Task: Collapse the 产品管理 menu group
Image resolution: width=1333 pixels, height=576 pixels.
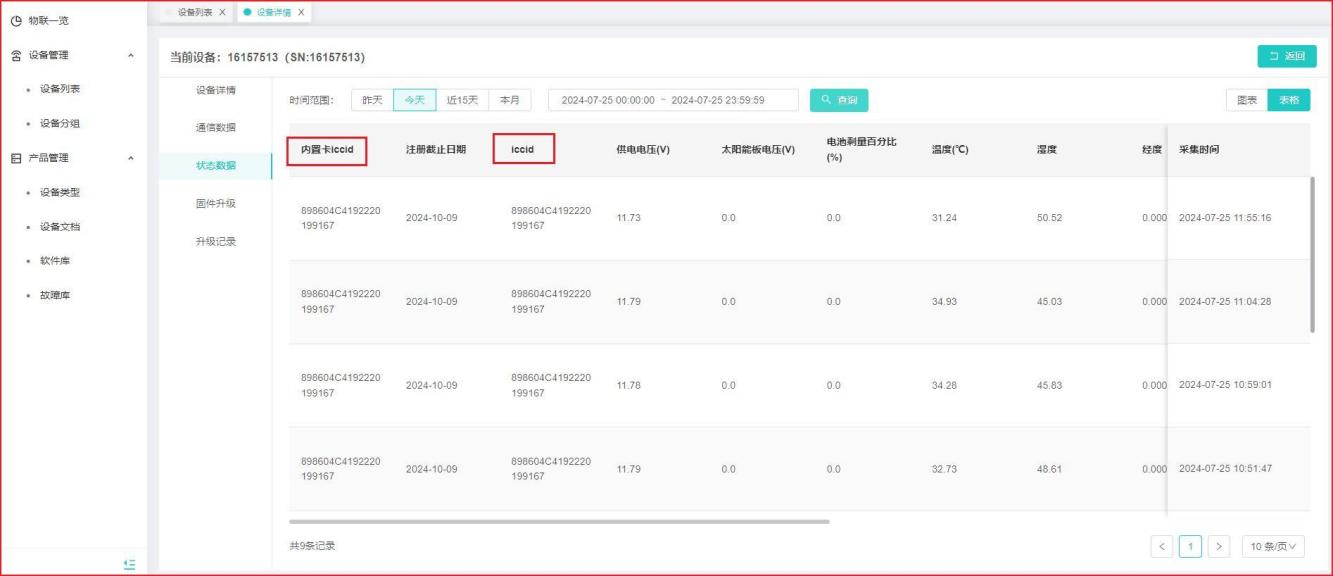Action: (132, 158)
